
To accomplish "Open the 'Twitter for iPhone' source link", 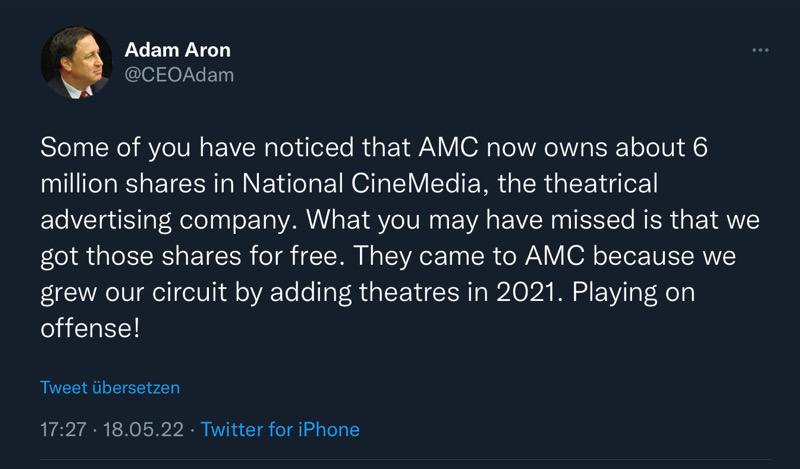I will point(280,430).
